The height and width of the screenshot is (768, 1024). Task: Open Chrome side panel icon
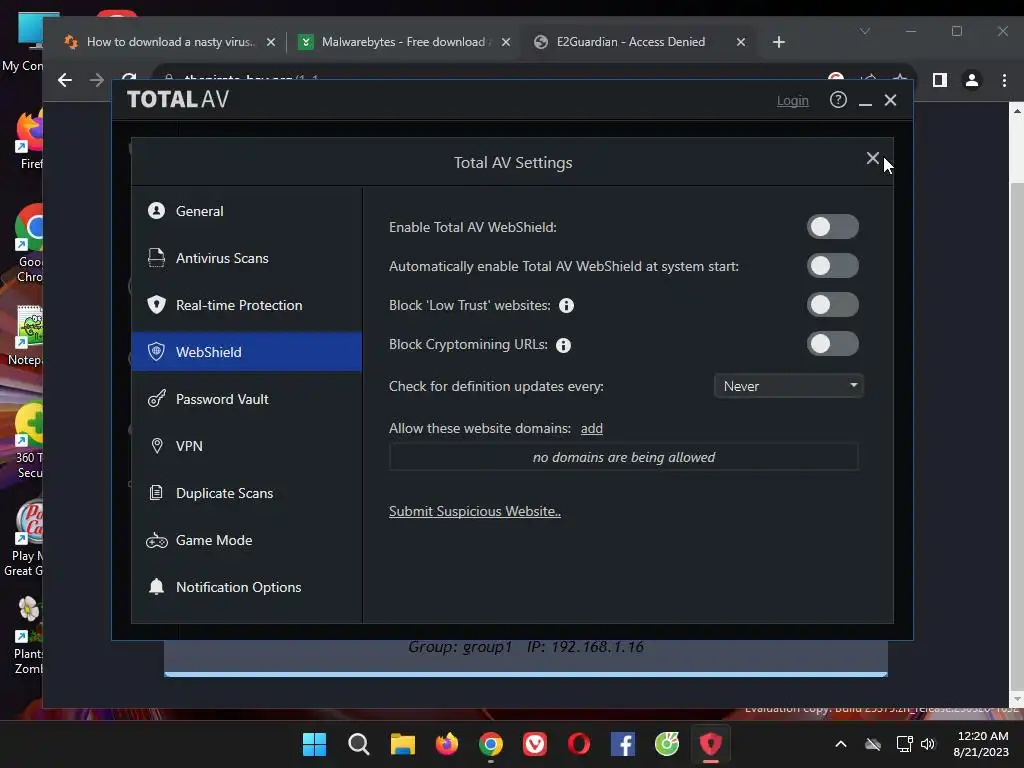coord(940,80)
